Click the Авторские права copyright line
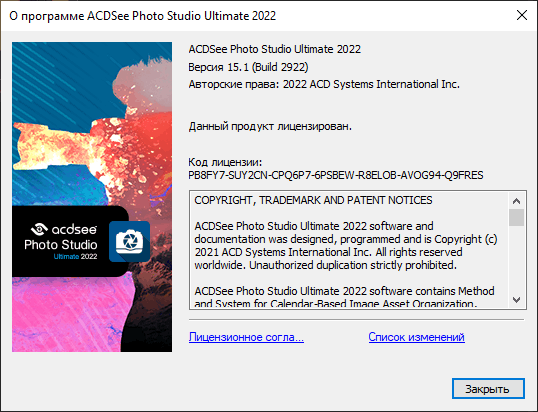The image size is (538, 412). click(324, 84)
